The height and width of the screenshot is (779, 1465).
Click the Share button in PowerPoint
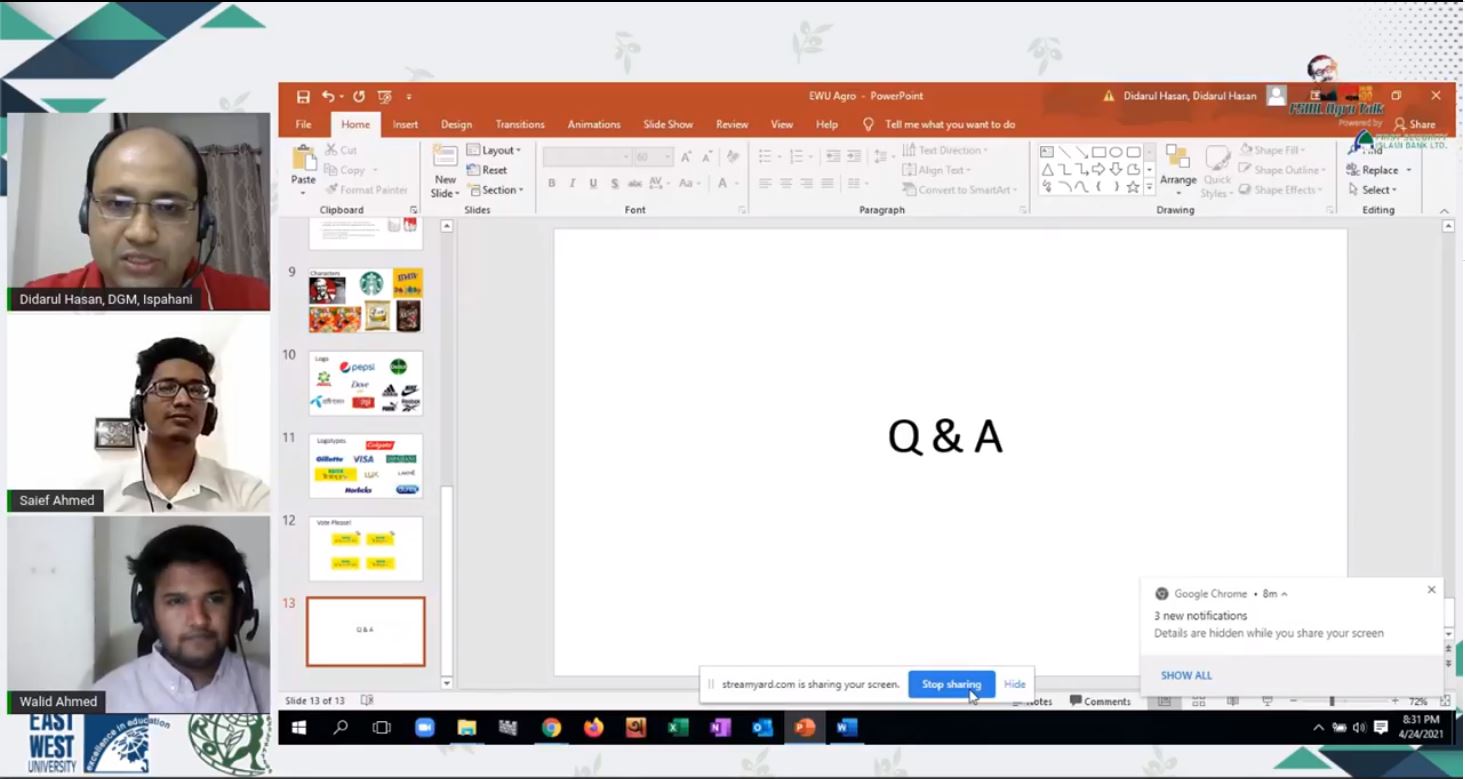click(1414, 125)
